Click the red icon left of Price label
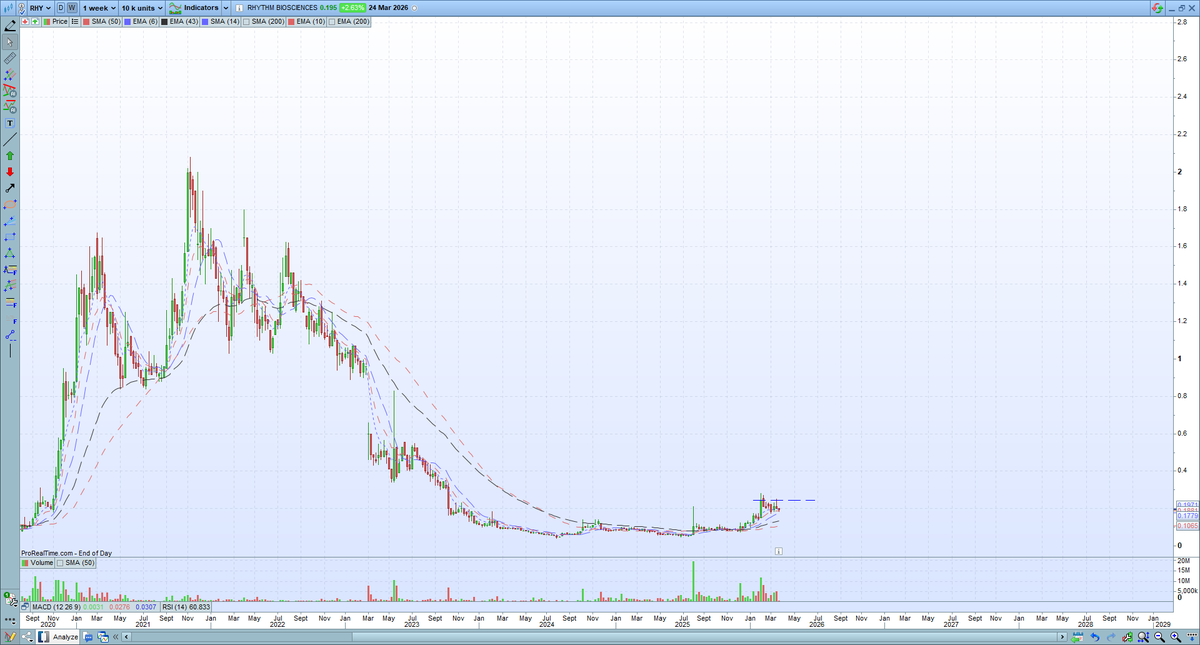This screenshot has height=645, width=1200. click(x=25, y=22)
